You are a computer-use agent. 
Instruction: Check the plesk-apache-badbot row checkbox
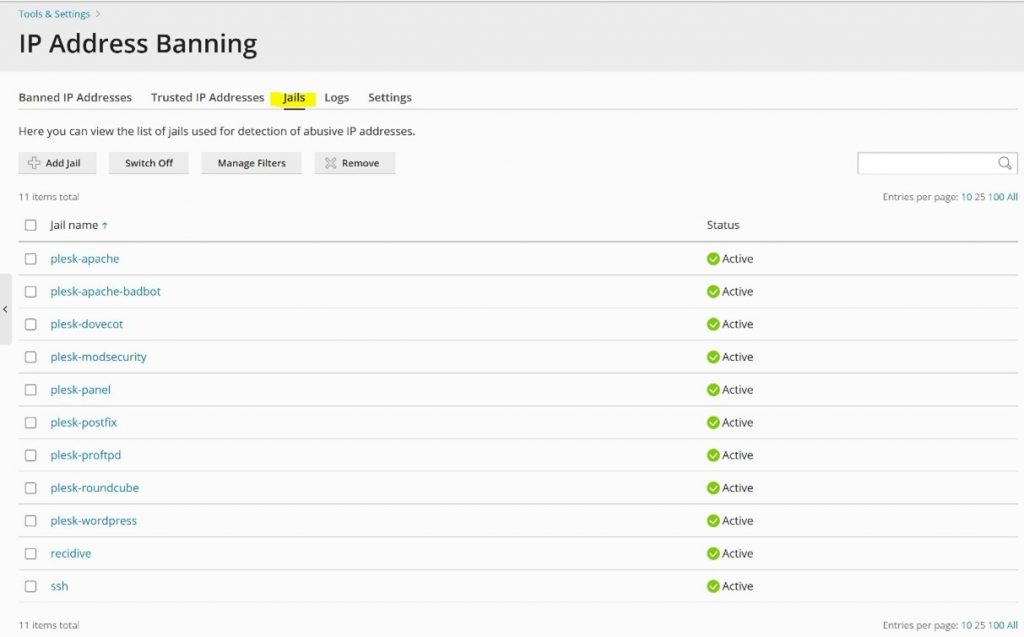coord(31,291)
